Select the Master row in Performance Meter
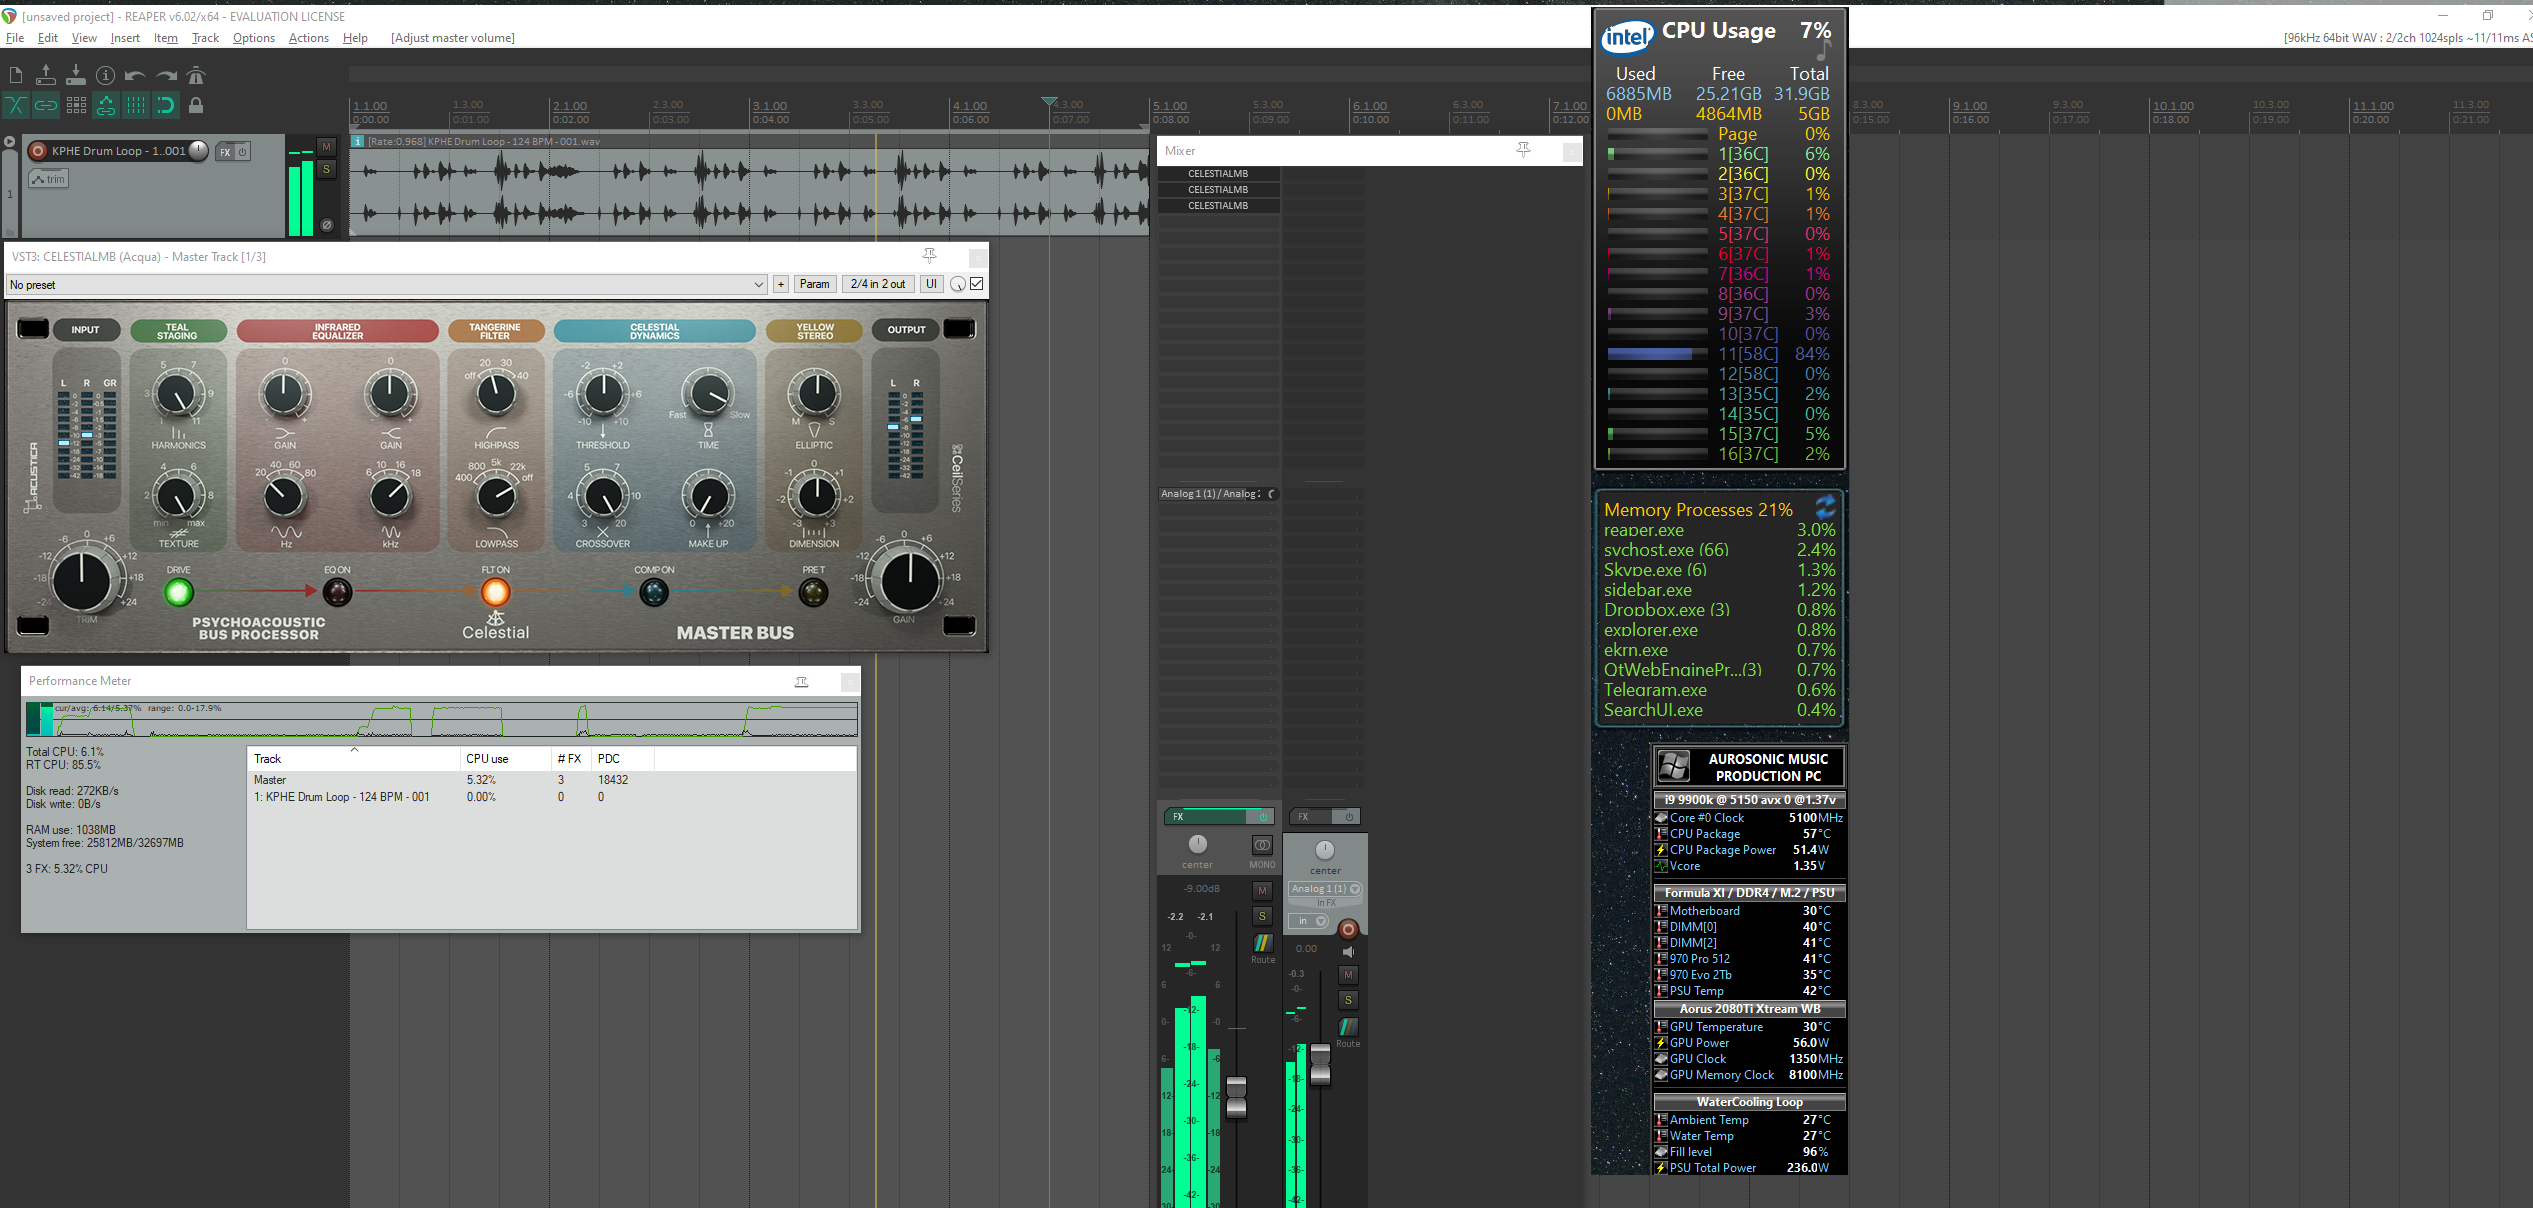The height and width of the screenshot is (1208, 2533). coord(551,780)
